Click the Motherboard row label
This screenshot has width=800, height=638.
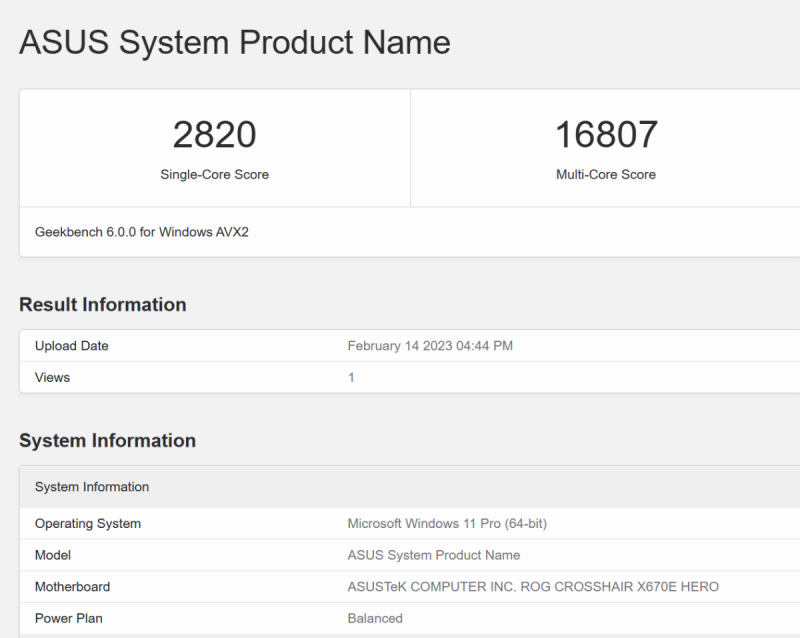click(72, 587)
